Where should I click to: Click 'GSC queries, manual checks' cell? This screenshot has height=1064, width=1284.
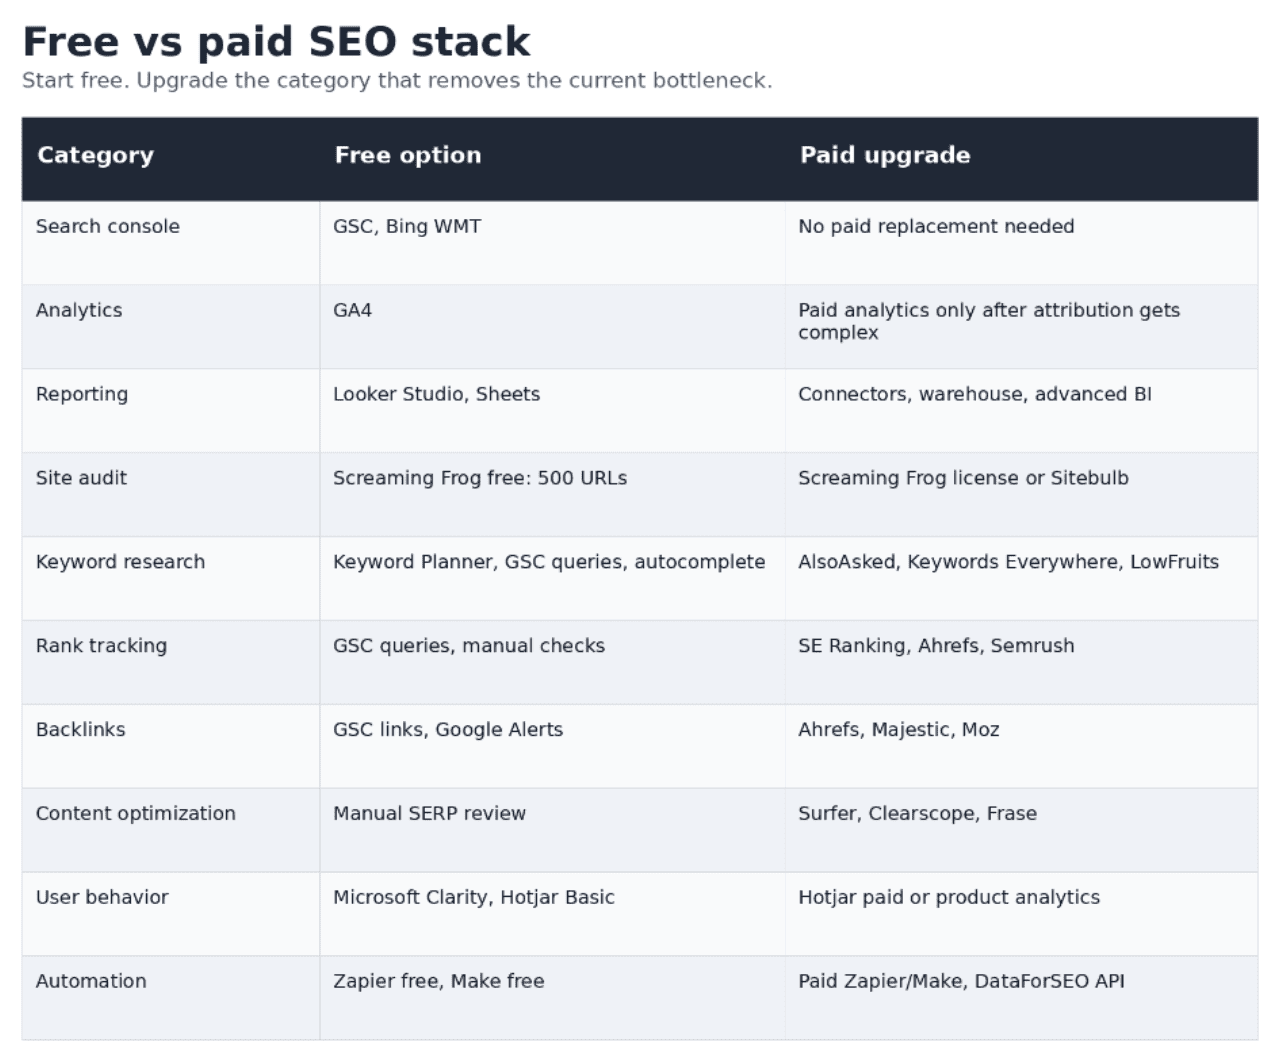point(553,663)
